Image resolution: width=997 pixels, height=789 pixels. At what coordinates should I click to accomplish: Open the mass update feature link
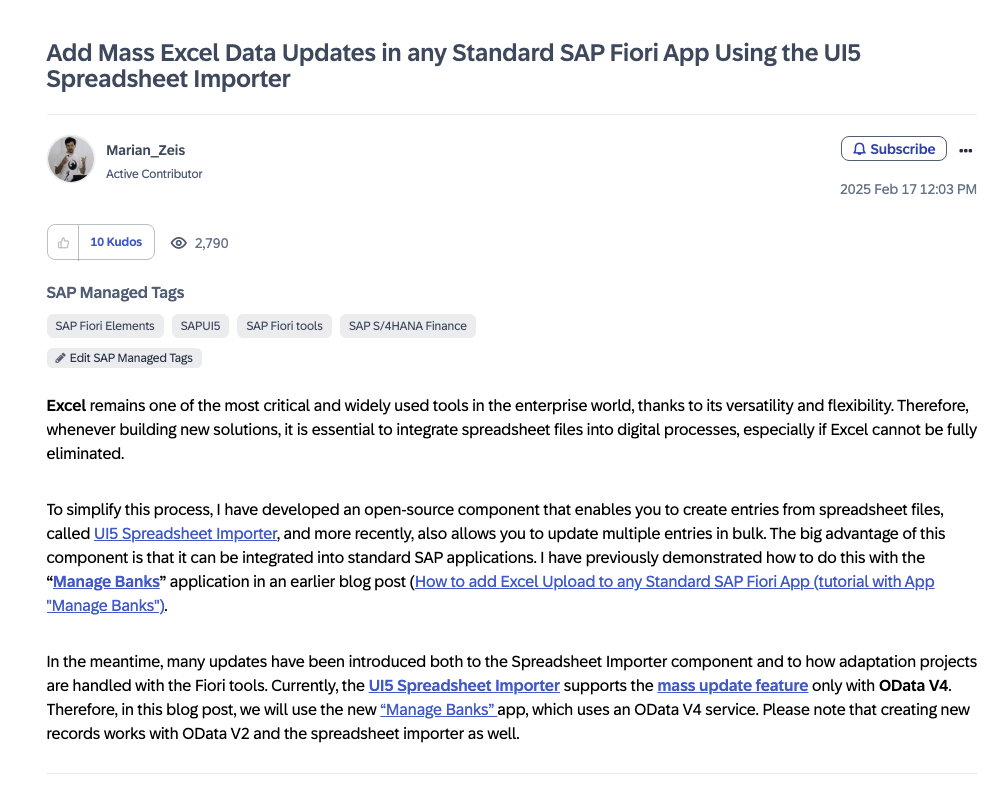(x=732, y=686)
